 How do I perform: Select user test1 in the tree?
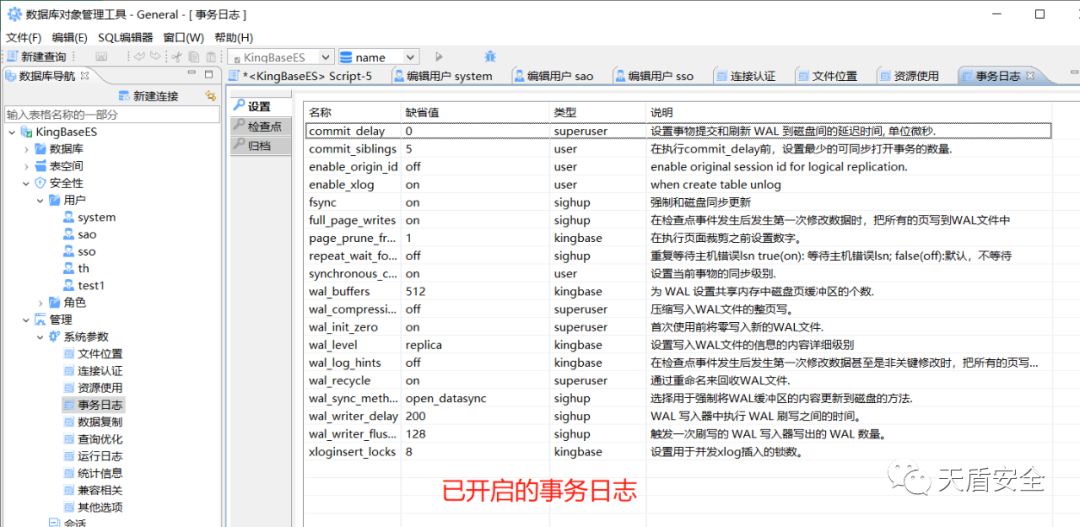coord(91,285)
